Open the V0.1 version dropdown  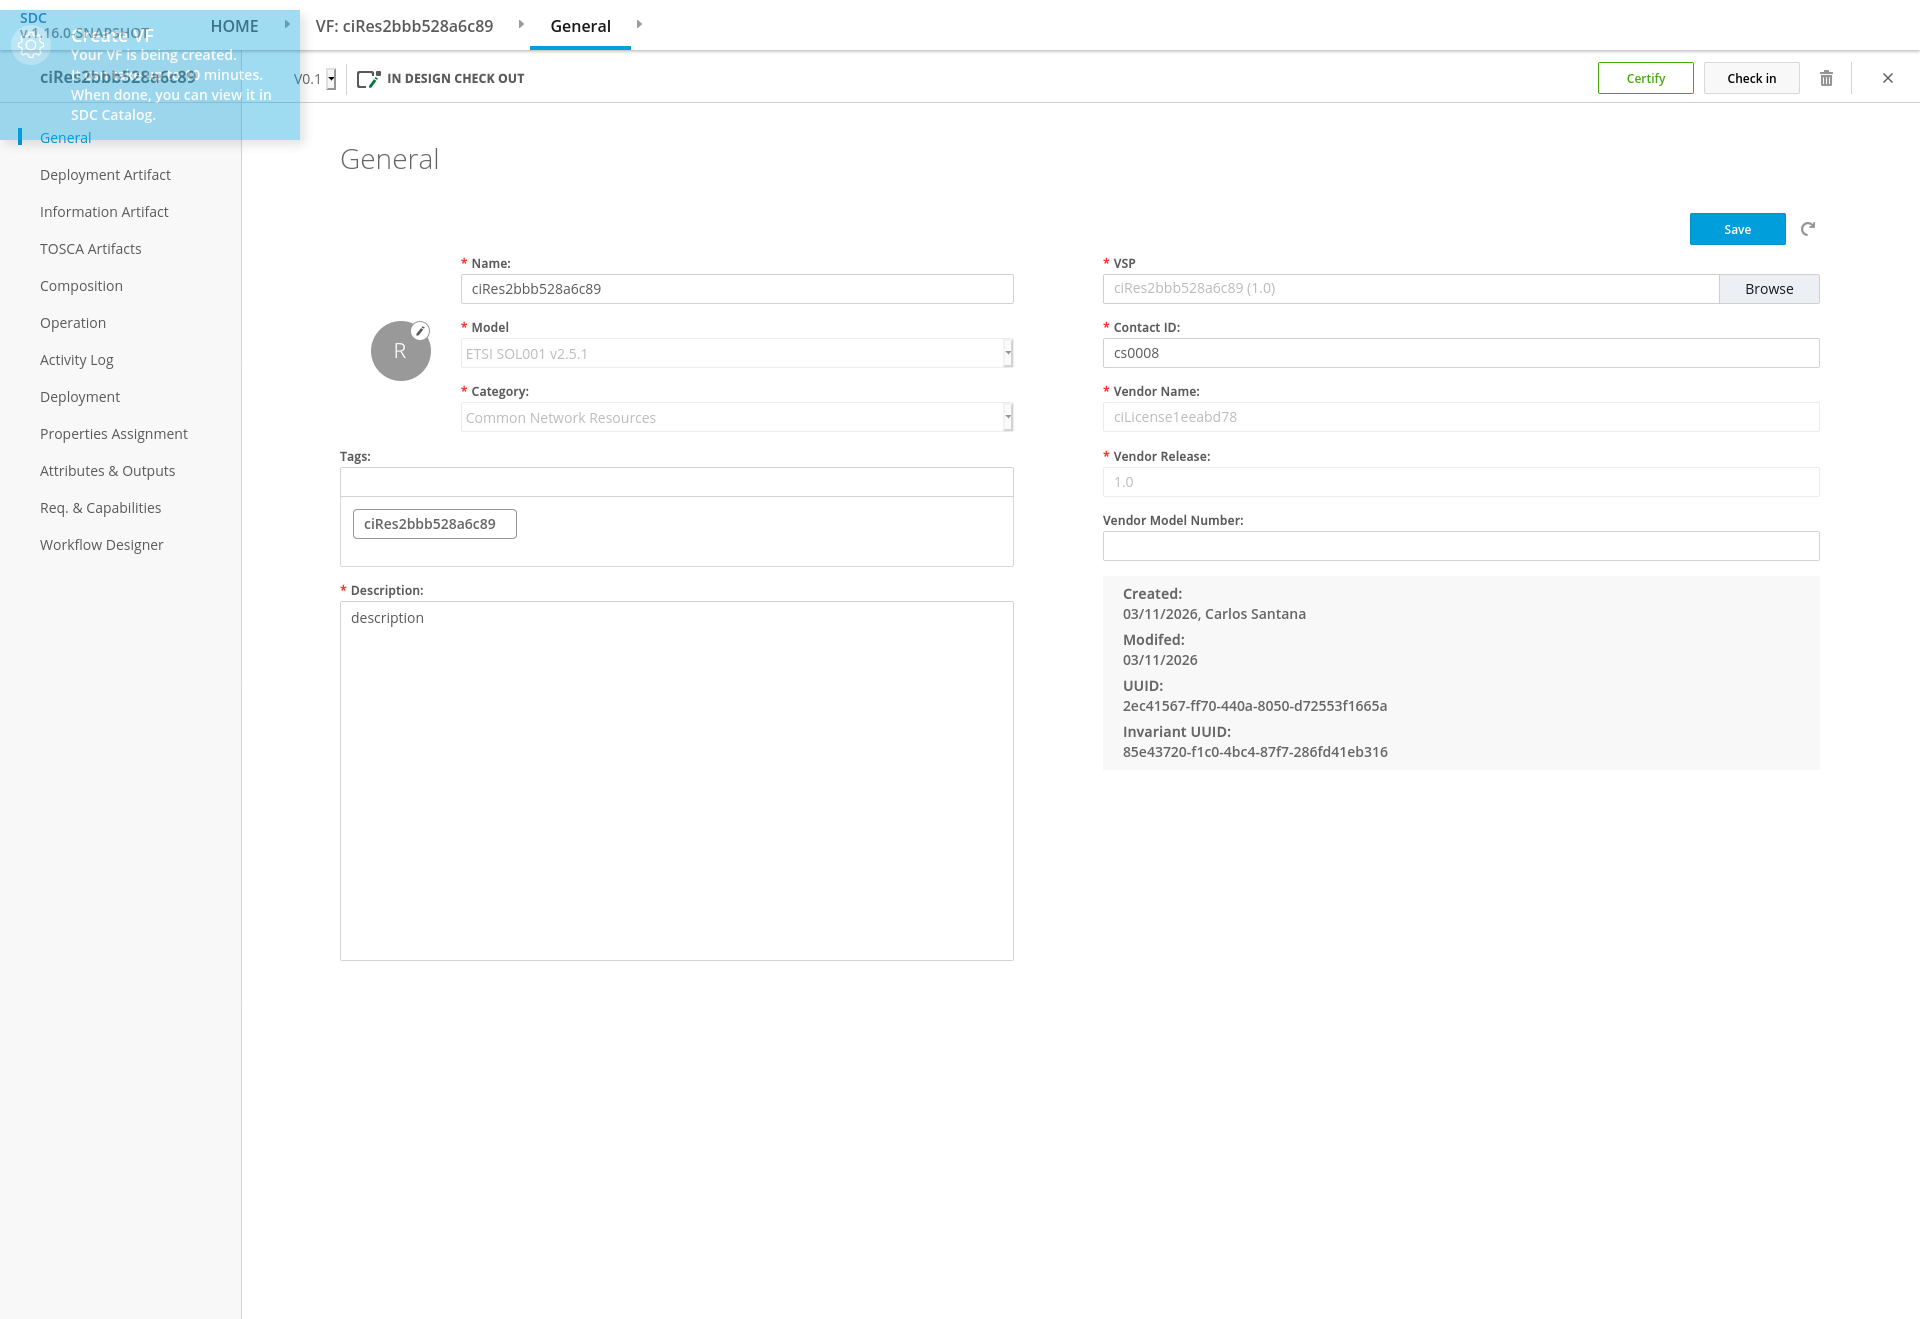tap(331, 79)
